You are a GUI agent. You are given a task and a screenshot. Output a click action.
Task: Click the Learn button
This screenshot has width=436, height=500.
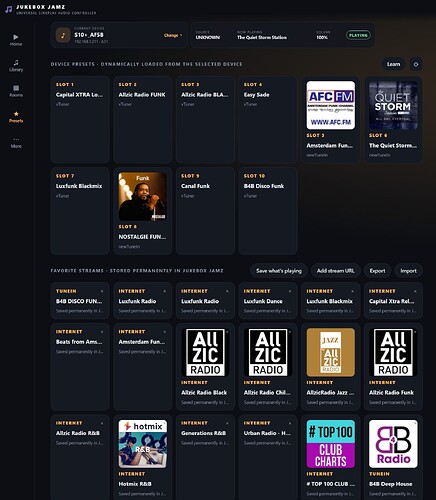[x=393, y=64]
